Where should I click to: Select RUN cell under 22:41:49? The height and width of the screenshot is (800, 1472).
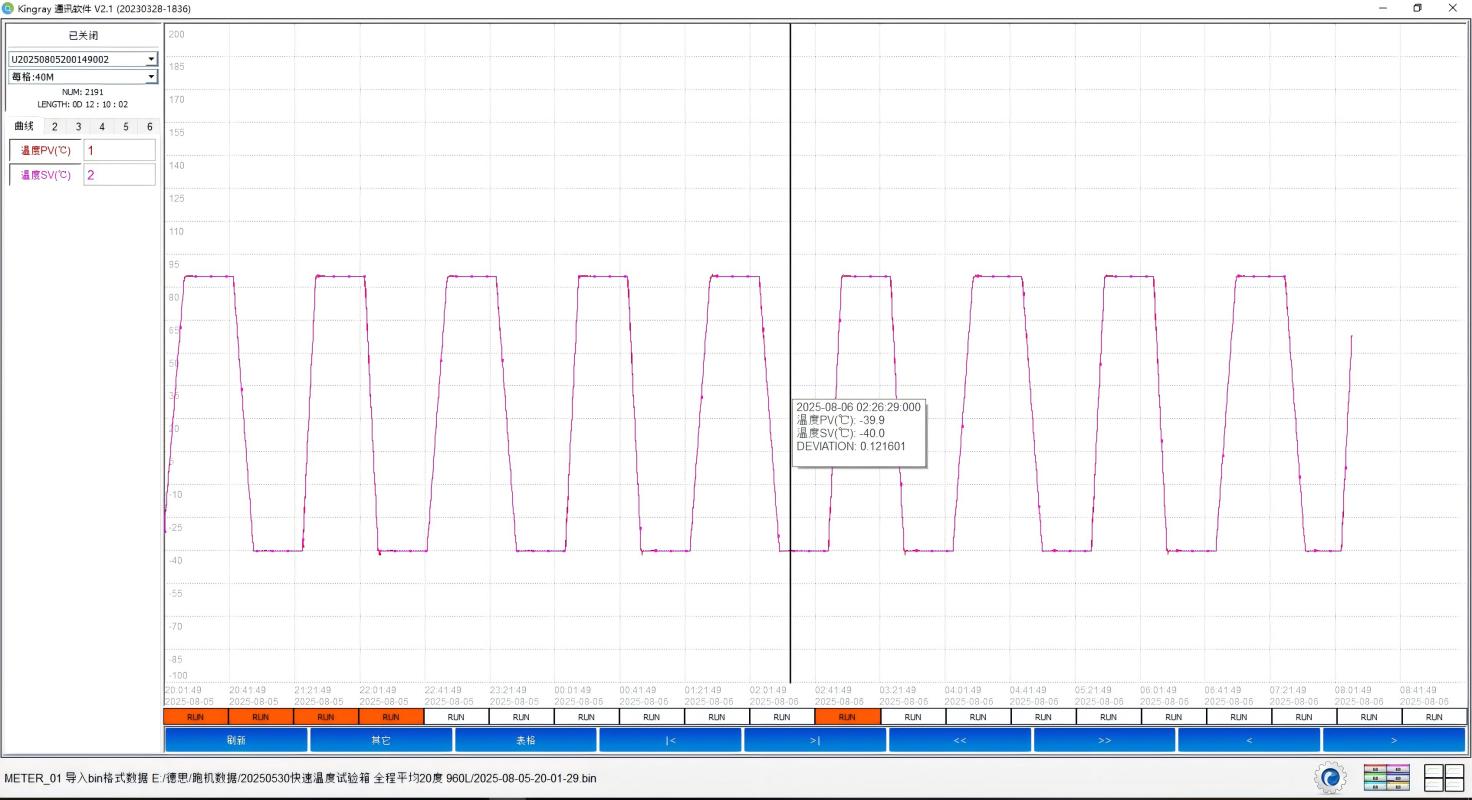pos(456,717)
